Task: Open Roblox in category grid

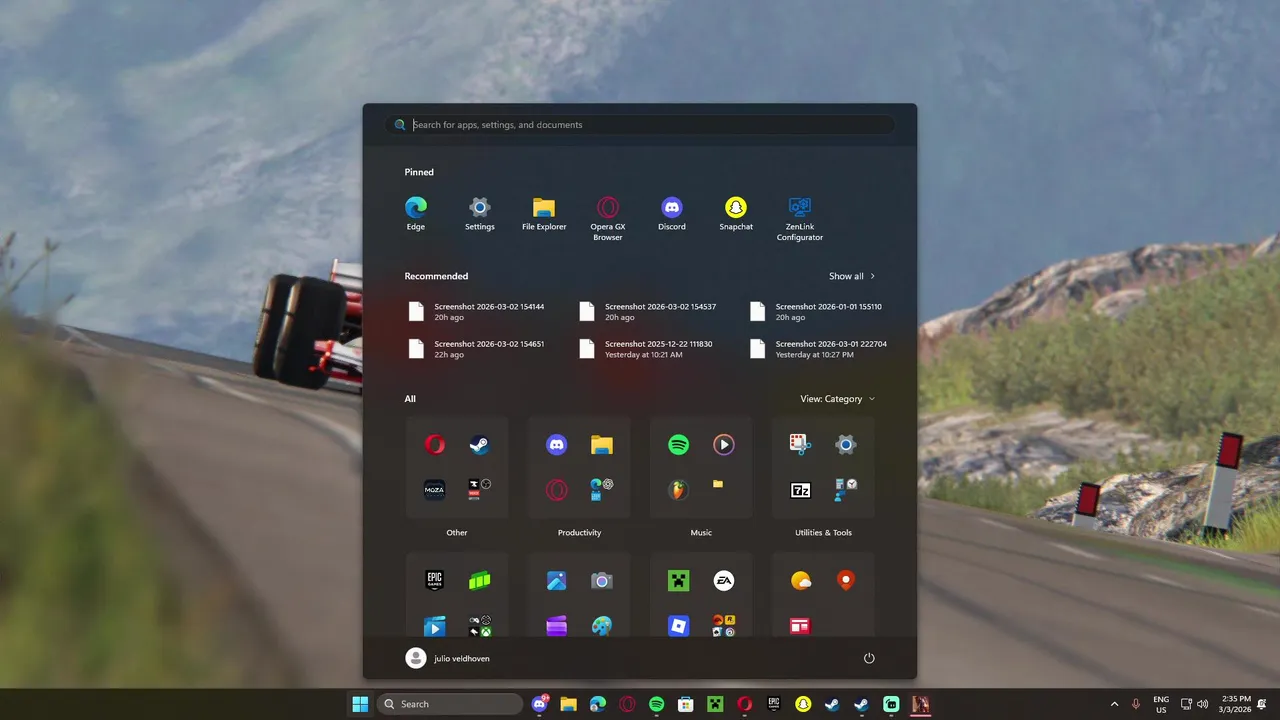Action: pos(679,626)
